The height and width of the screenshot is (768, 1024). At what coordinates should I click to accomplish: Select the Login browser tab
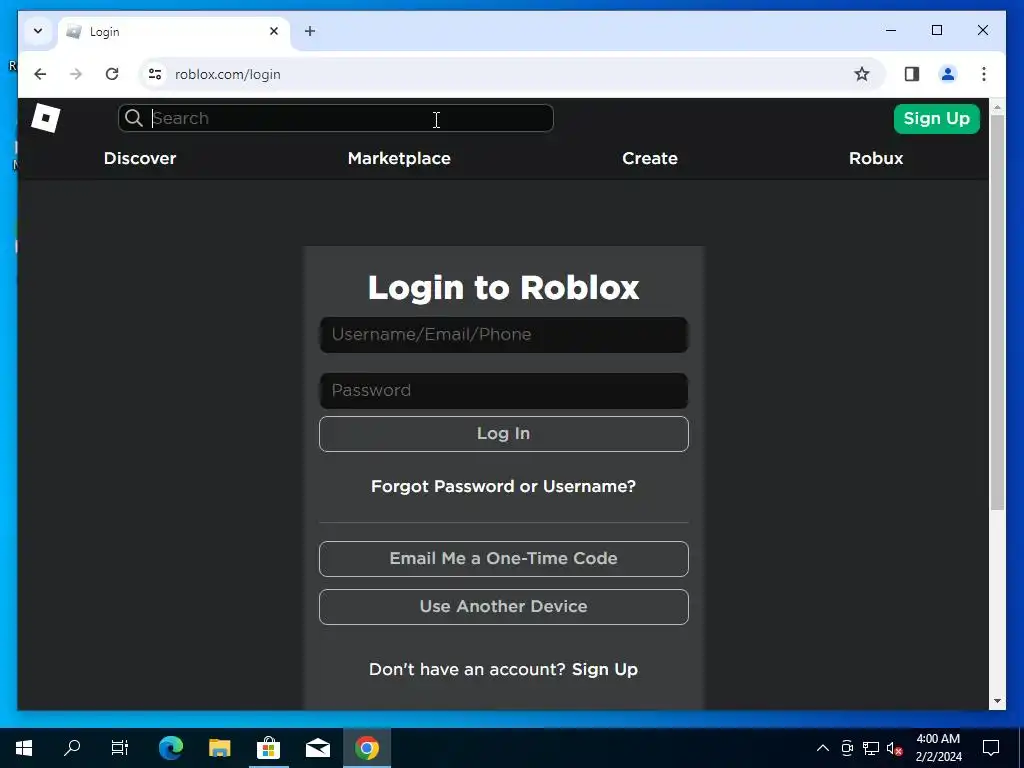click(174, 31)
